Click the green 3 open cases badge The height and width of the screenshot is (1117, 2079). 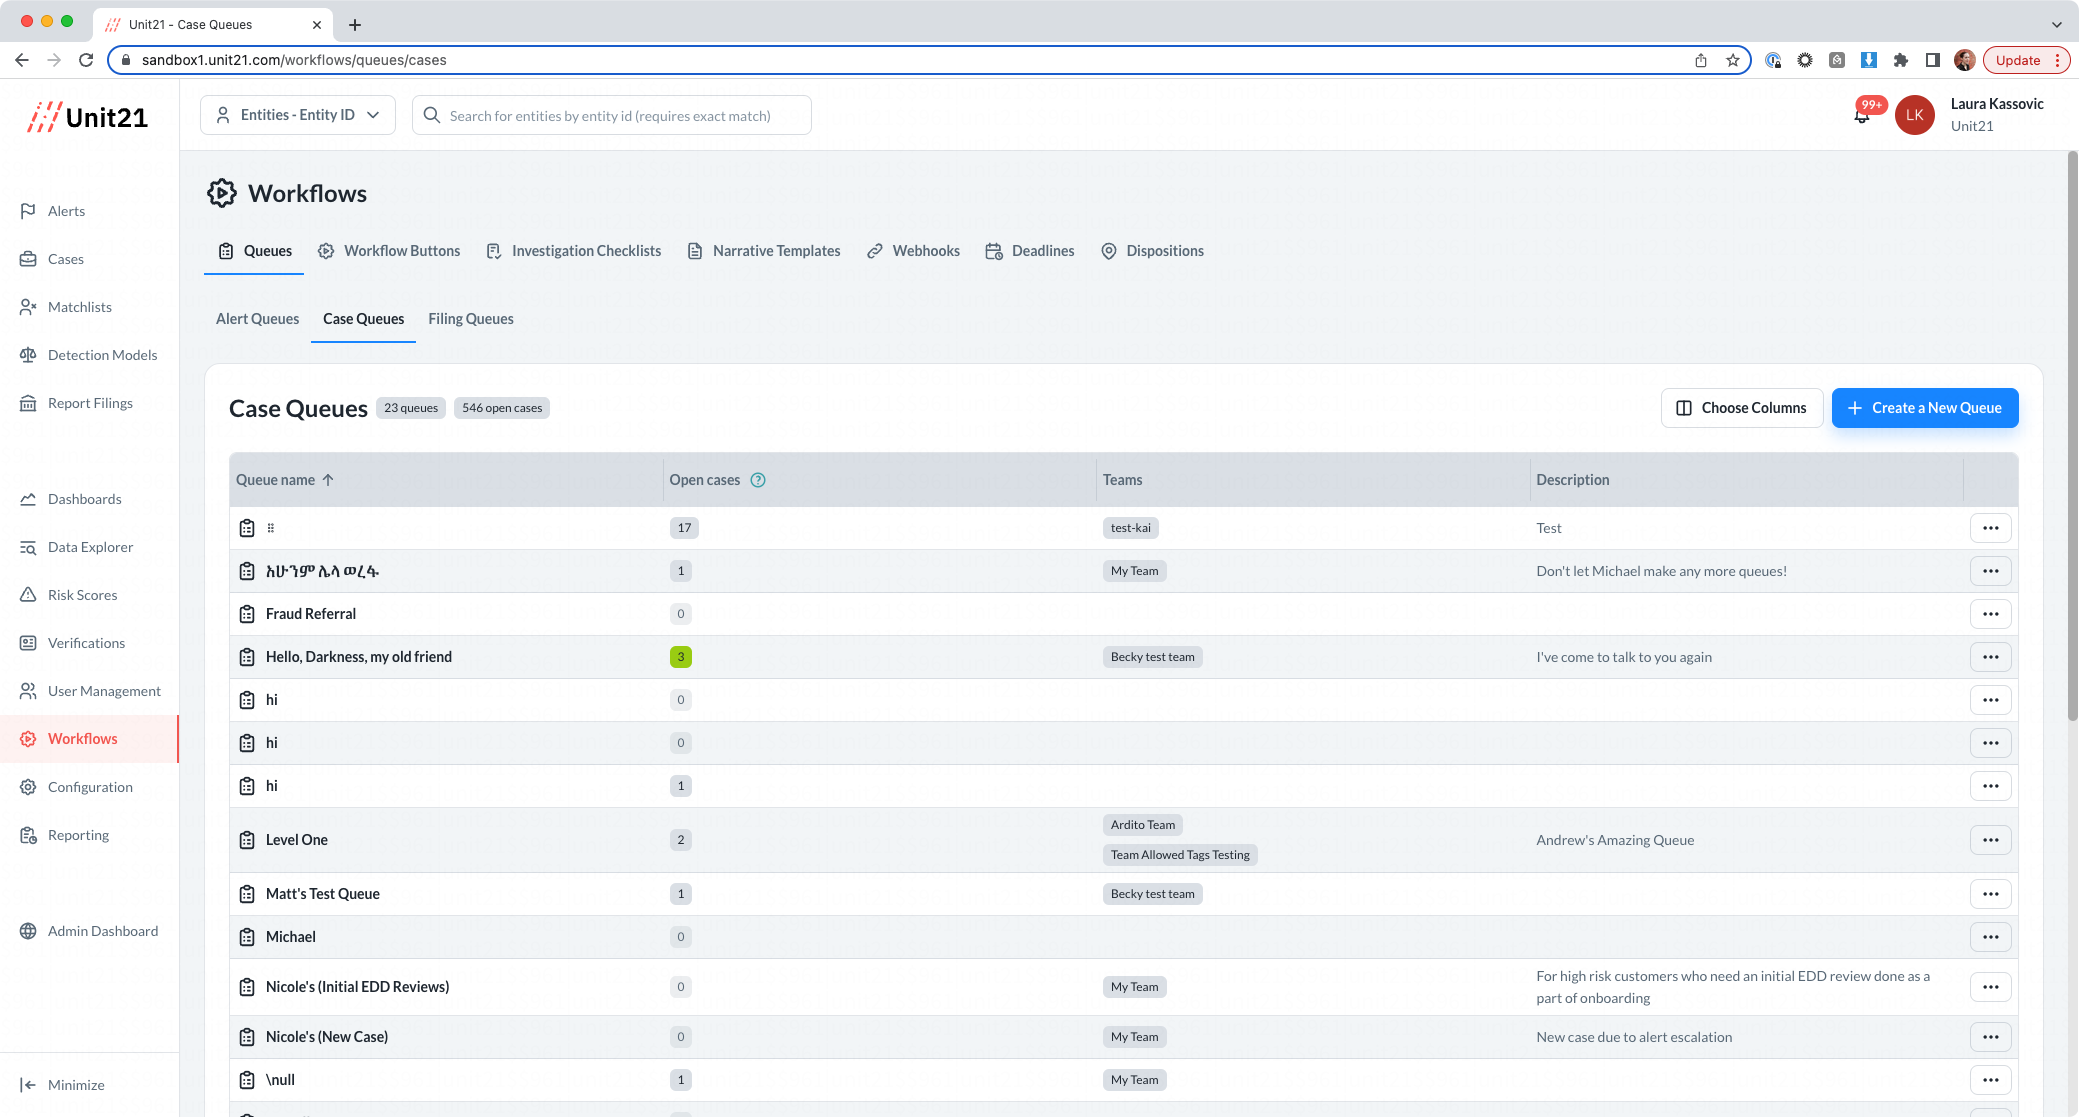680,657
